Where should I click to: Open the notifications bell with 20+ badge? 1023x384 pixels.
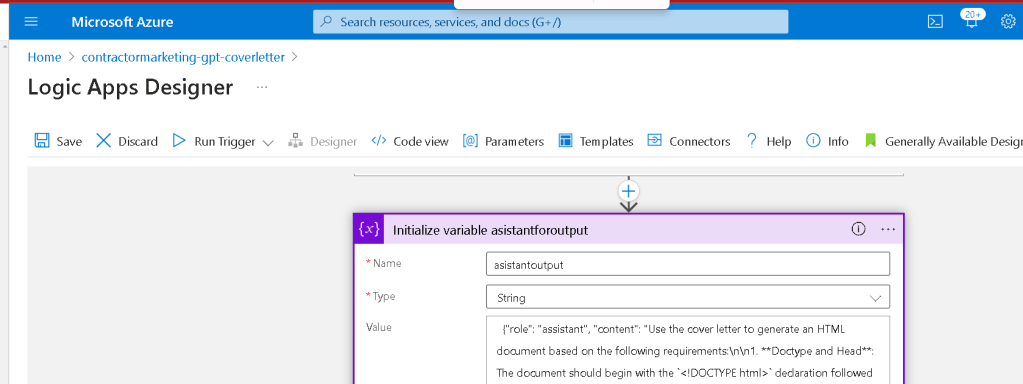(x=971, y=21)
